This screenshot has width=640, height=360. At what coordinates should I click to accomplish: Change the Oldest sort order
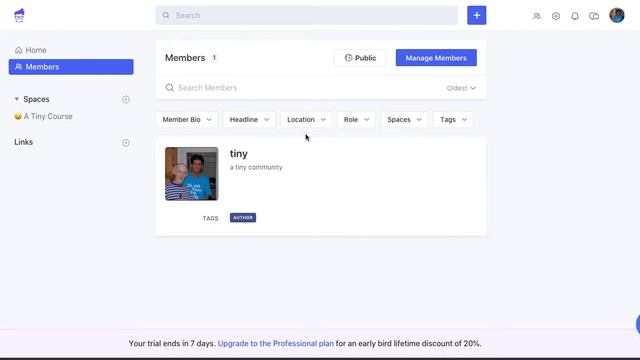click(x=461, y=88)
